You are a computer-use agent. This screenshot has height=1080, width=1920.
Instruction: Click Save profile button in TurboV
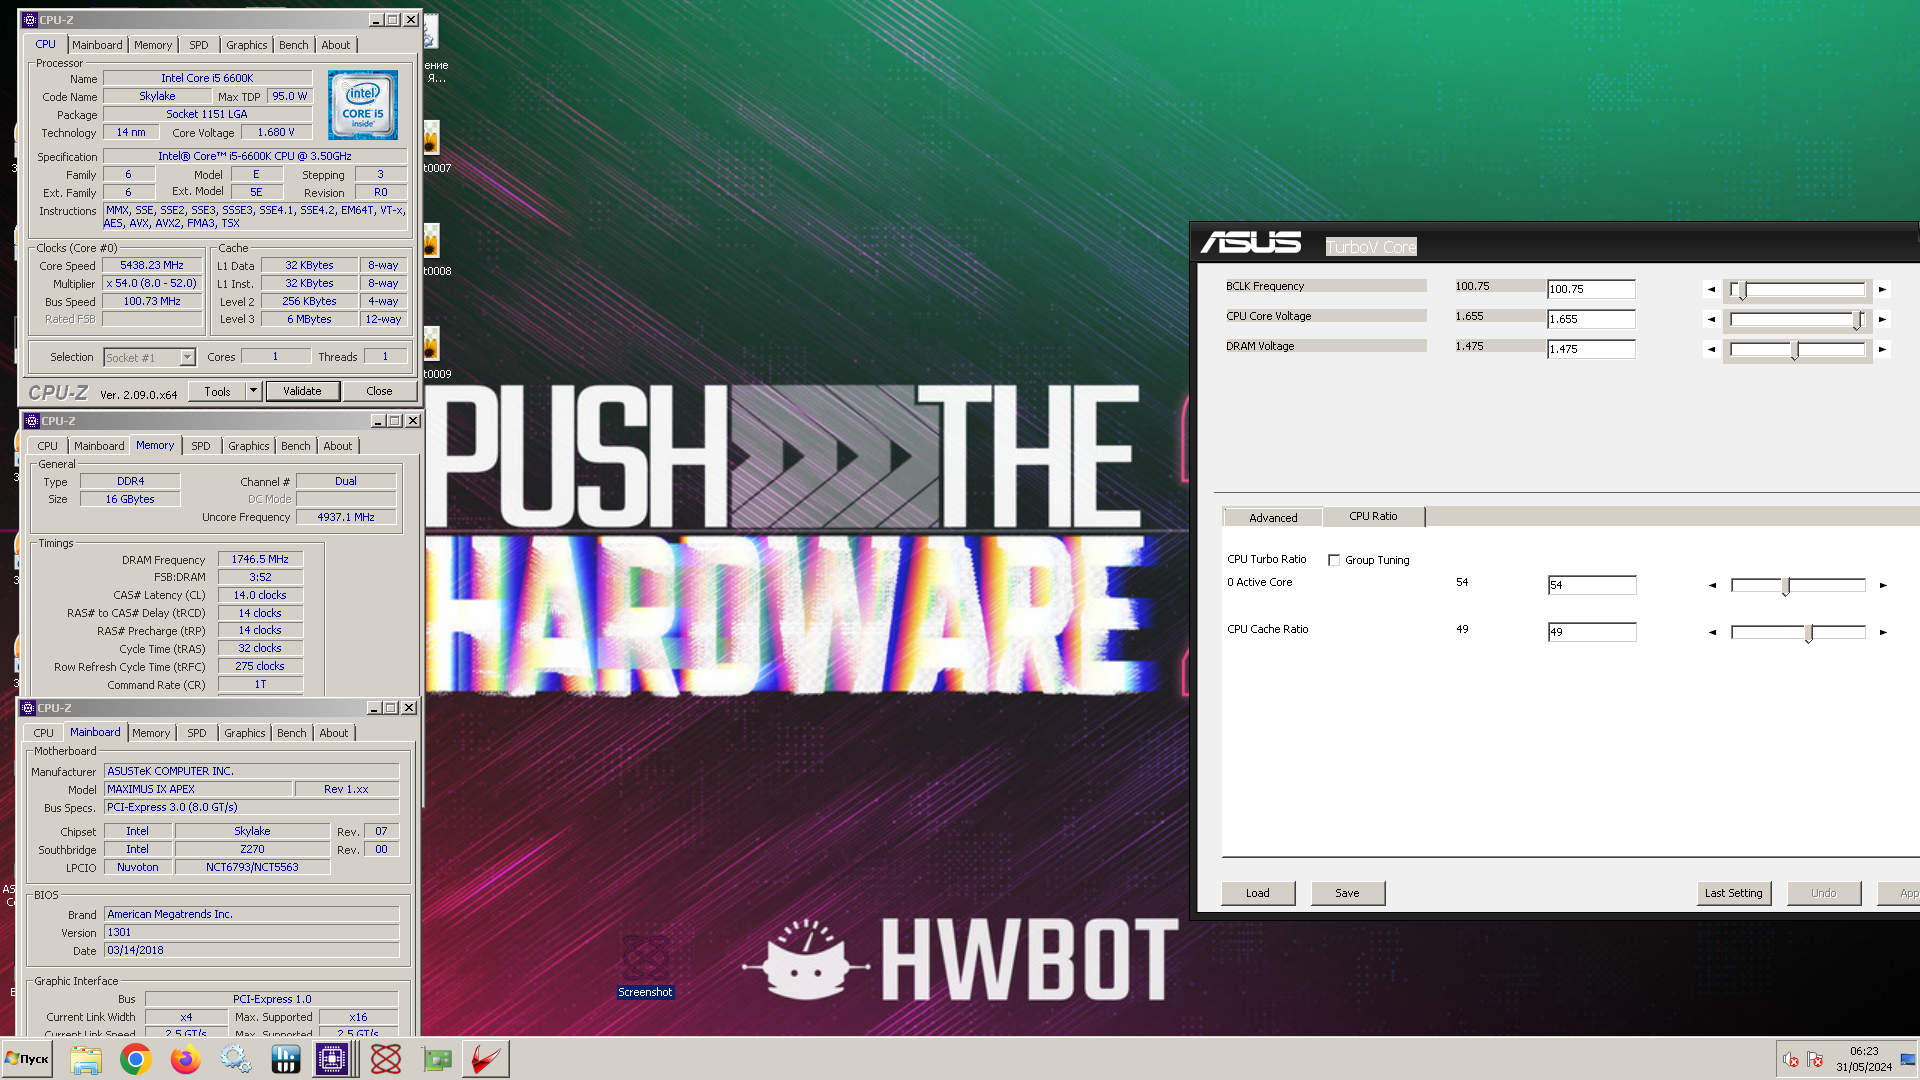[x=1347, y=893]
